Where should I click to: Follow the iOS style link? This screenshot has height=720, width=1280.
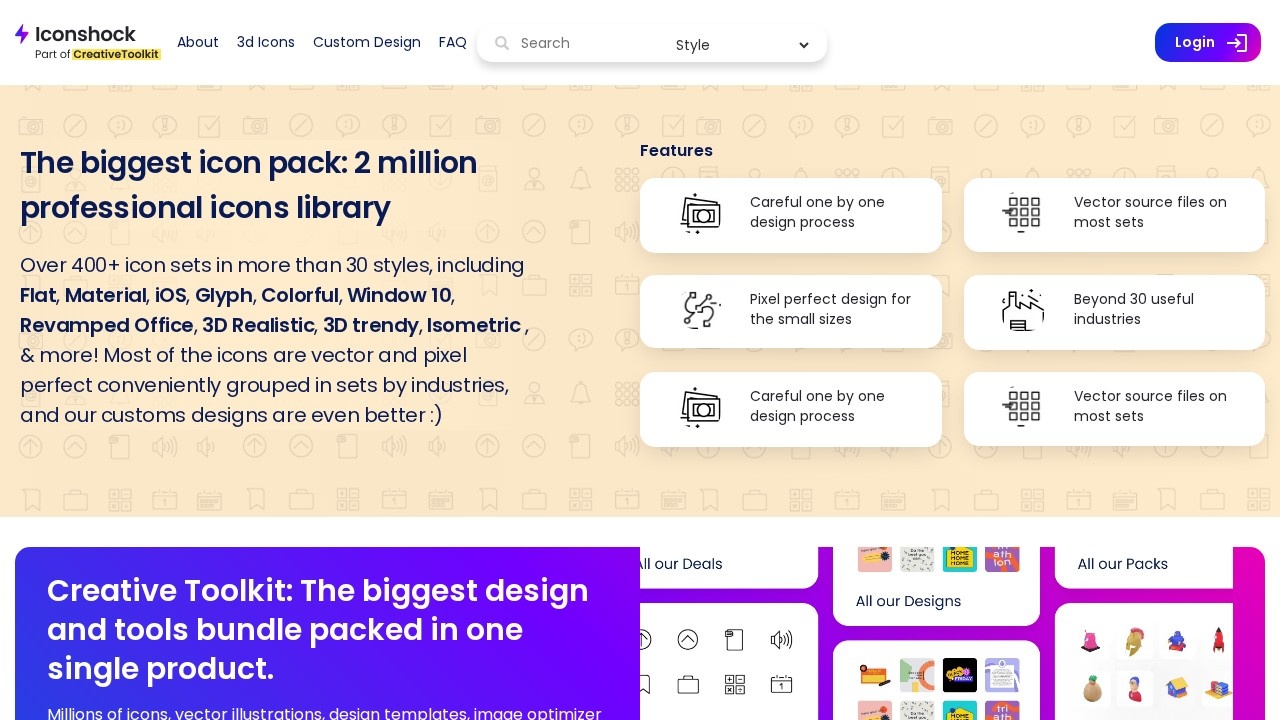(x=171, y=295)
